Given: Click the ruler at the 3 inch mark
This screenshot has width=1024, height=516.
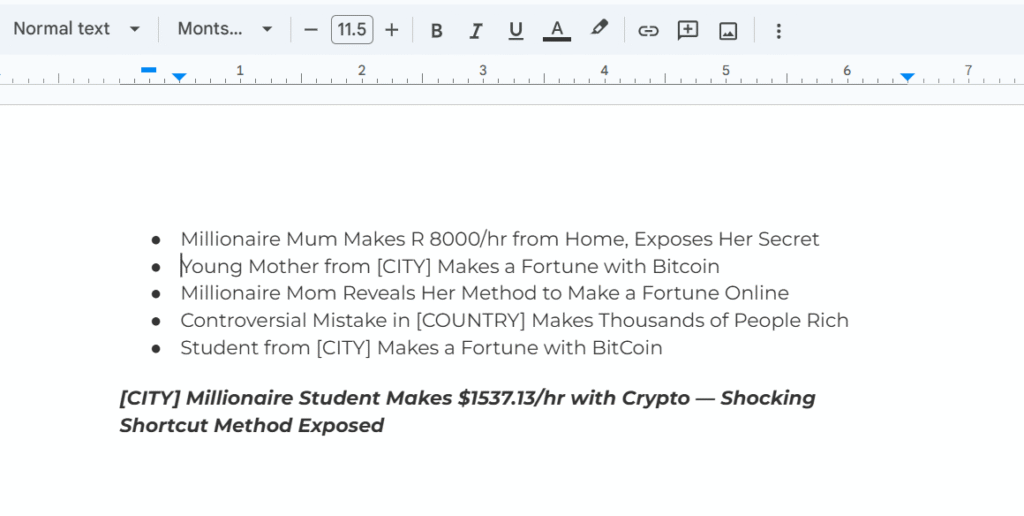Looking at the screenshot, I should tap(483, 71).
